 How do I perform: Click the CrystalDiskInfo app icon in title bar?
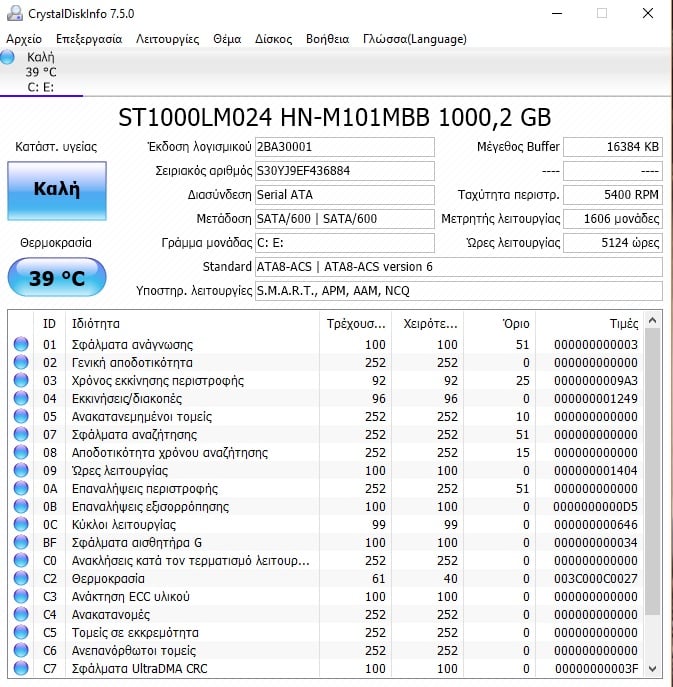(14, 14)
